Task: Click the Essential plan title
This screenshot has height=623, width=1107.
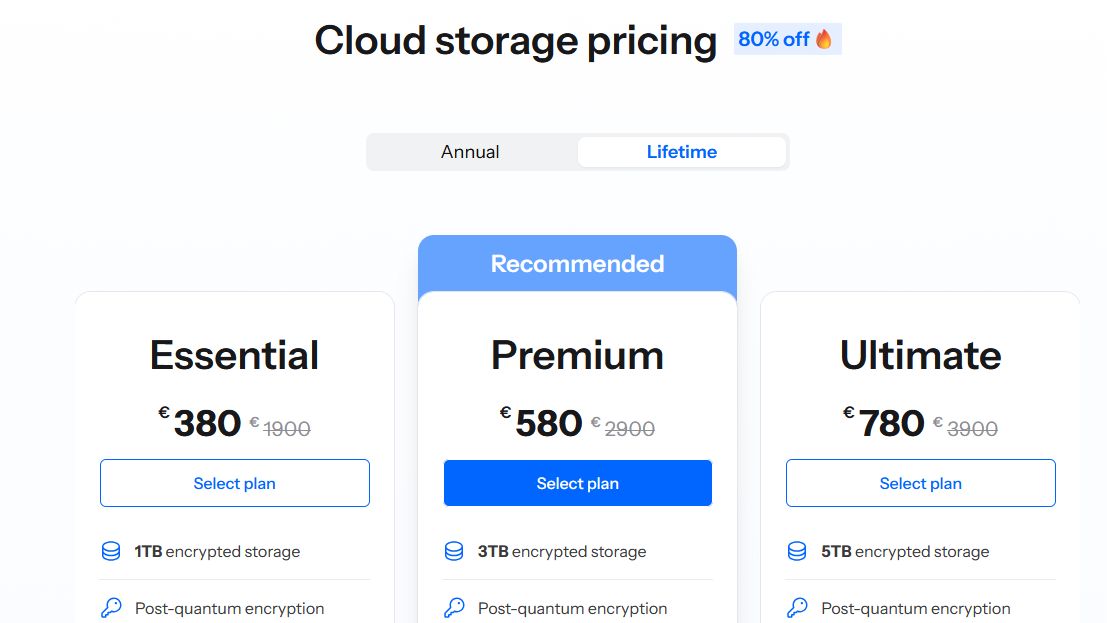Action: [x=235, y=355]
